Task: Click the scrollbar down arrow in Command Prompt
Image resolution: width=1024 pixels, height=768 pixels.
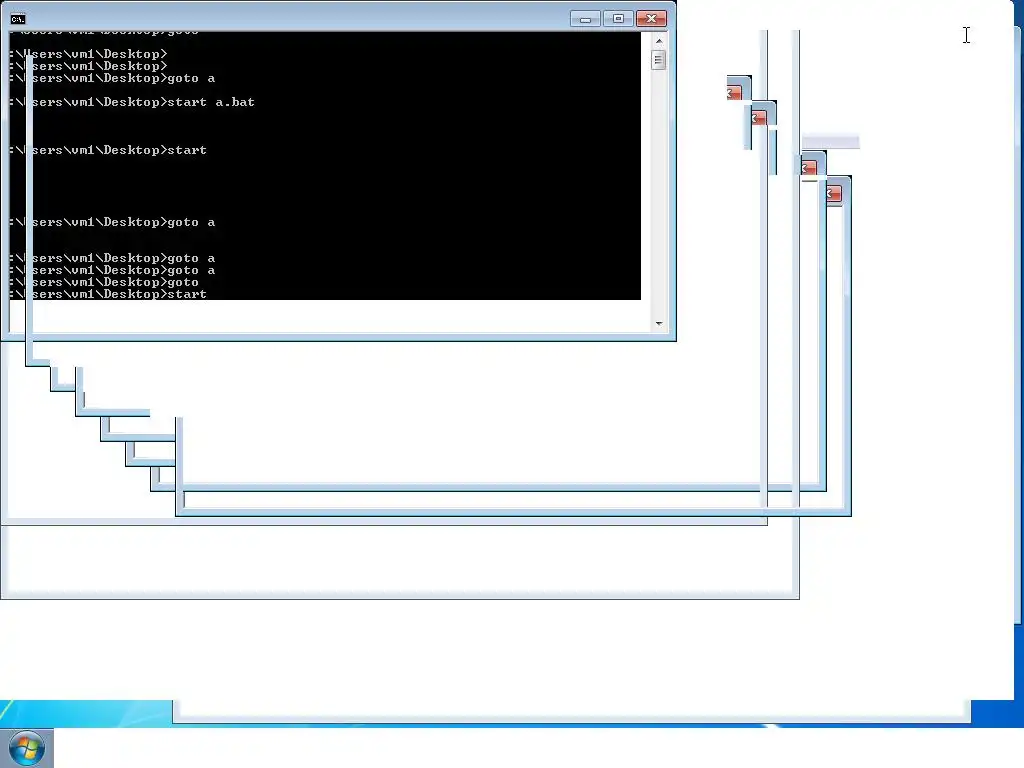Action: [658, 323]
